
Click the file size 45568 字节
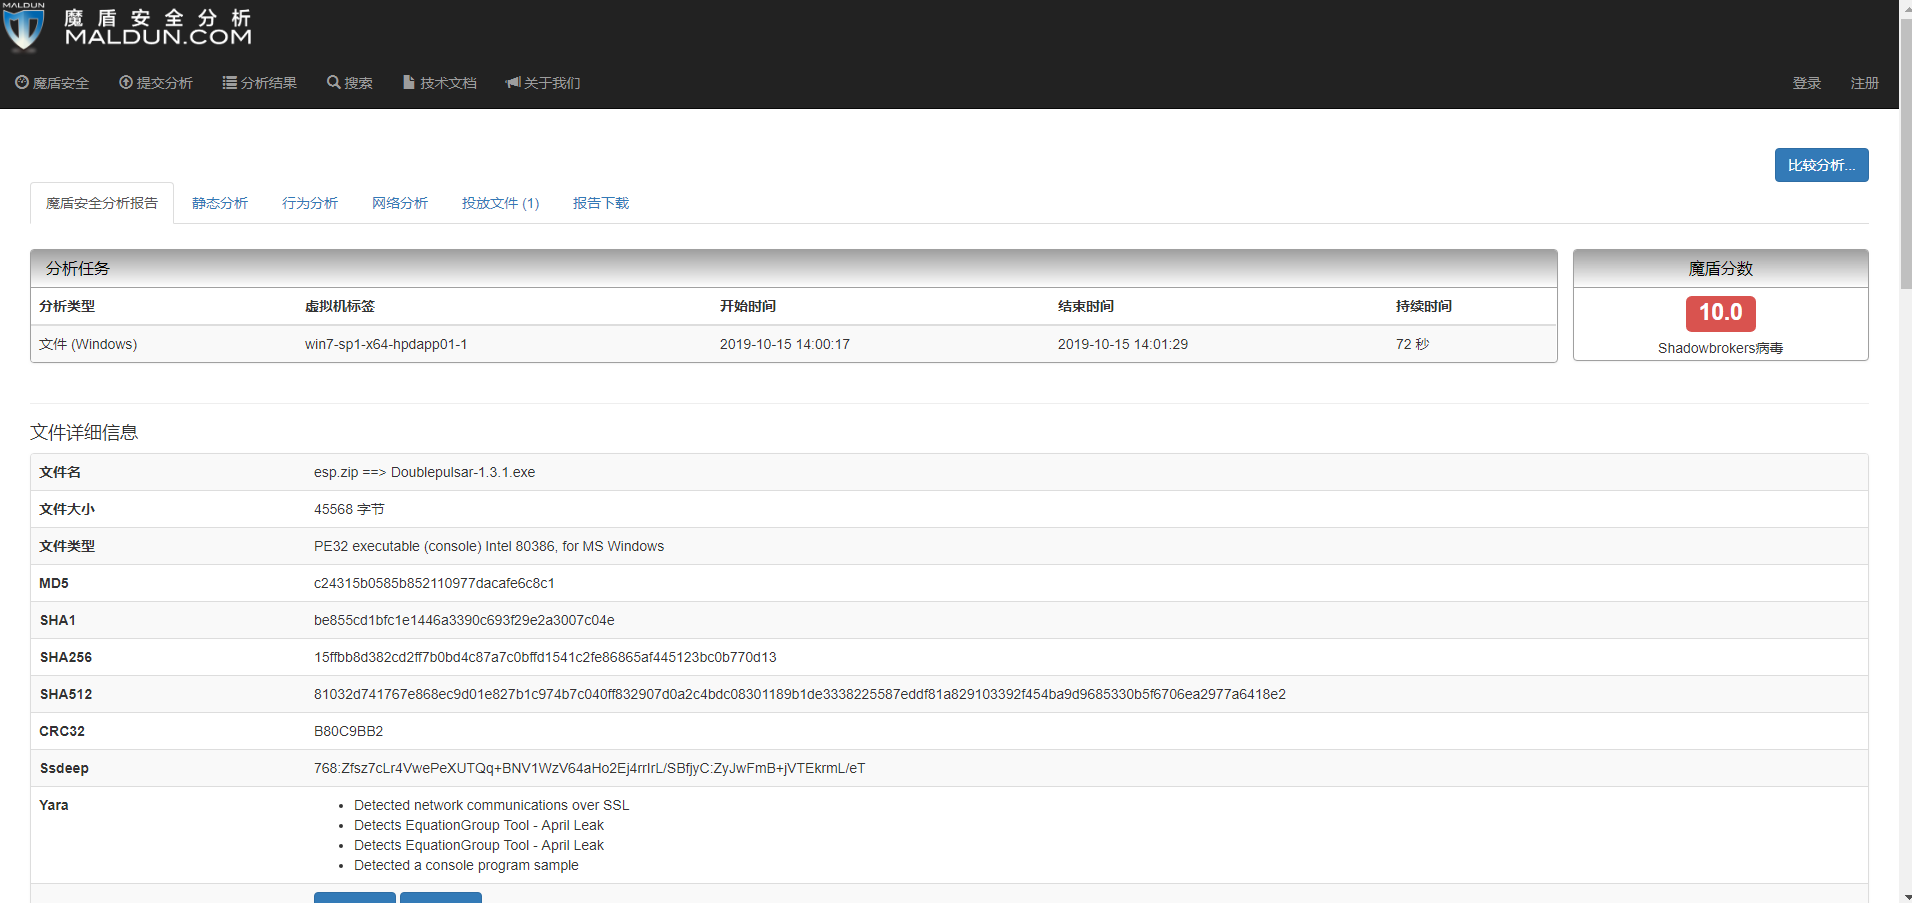[x=349, y=509]
